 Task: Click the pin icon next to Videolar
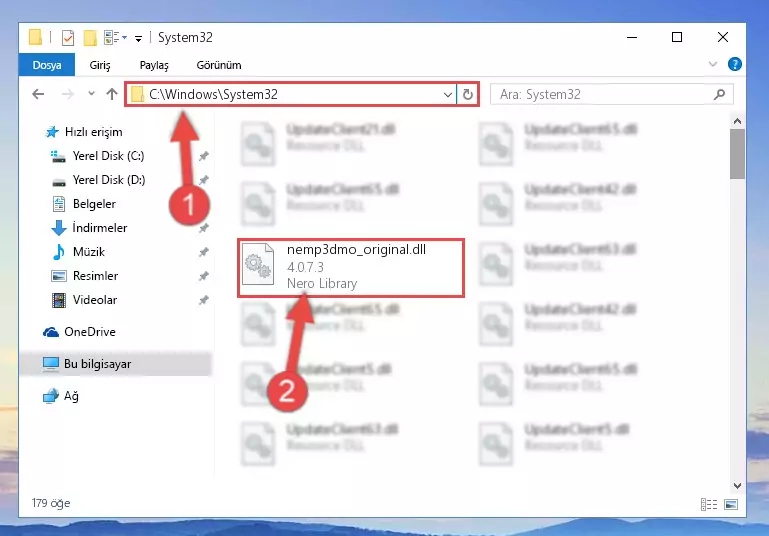coord(204,300)
